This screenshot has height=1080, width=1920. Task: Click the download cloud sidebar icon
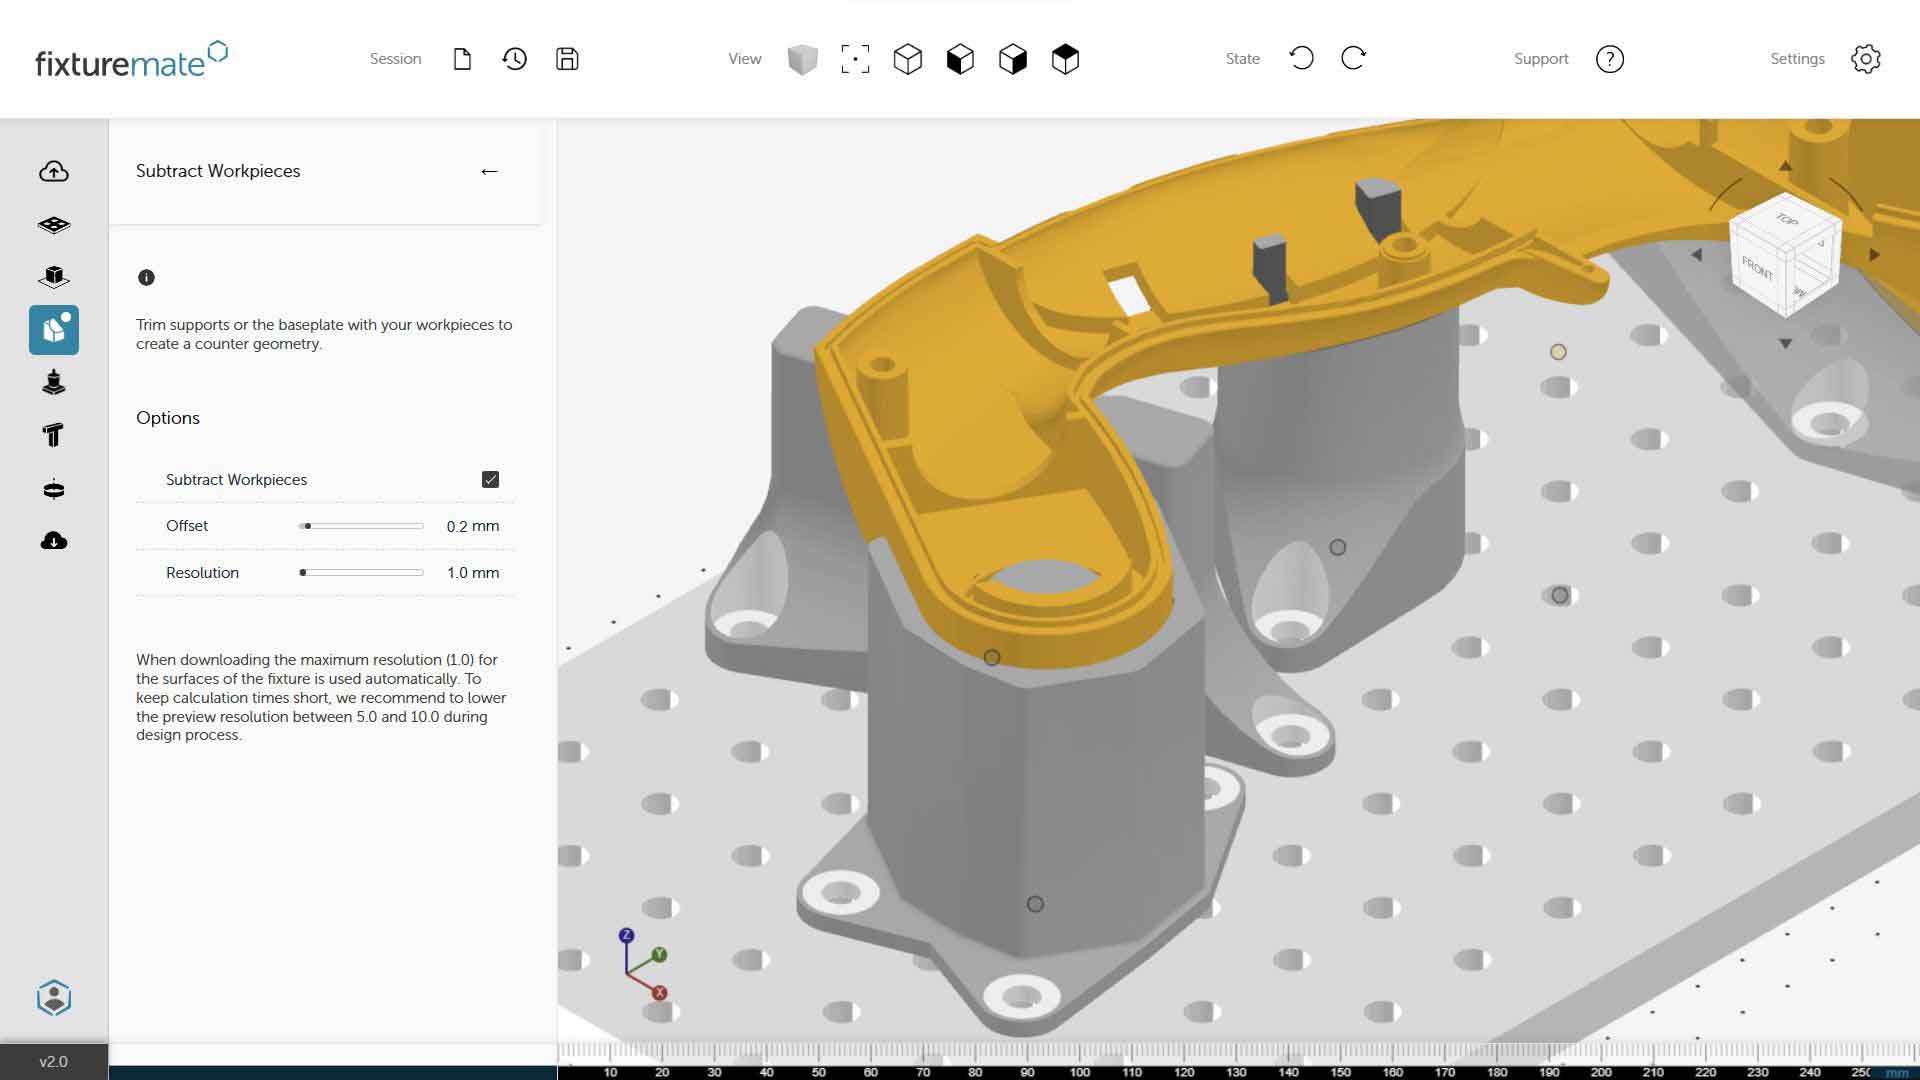coord(54,541)
